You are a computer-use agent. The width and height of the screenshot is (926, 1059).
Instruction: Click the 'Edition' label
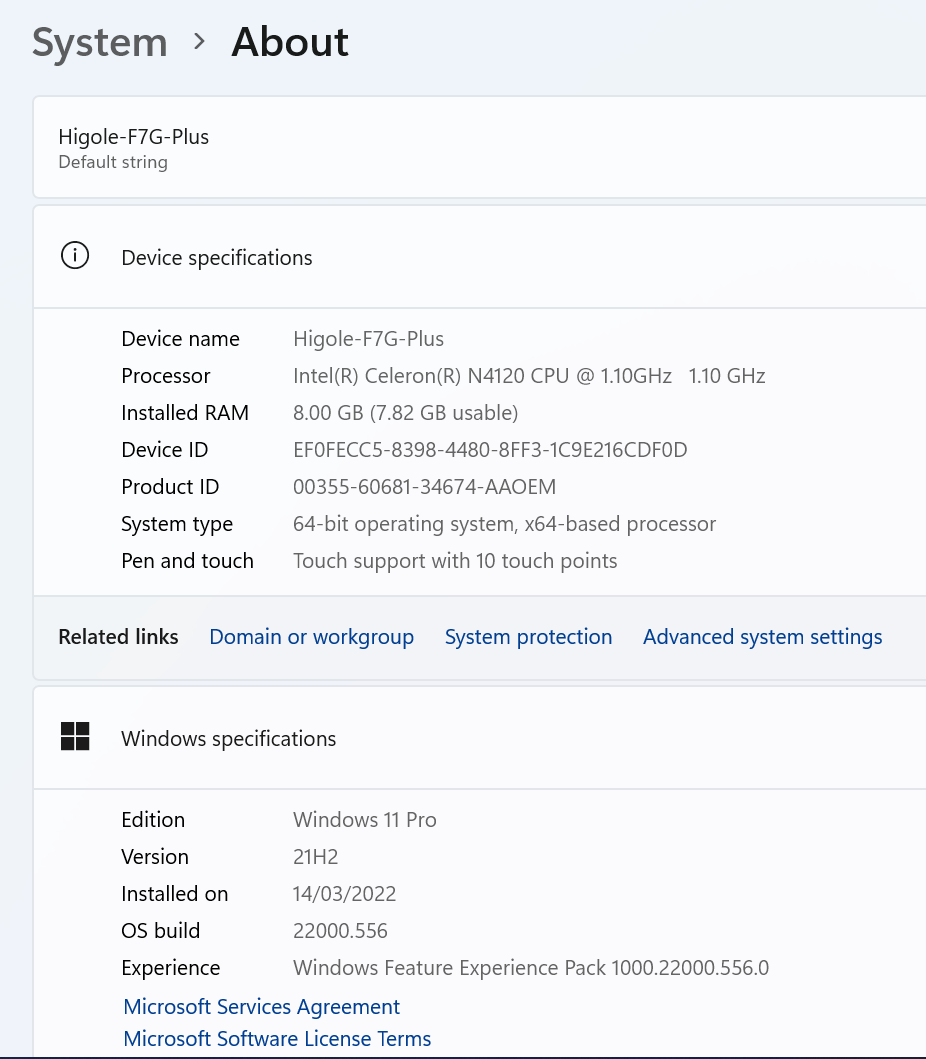click(x=153, y=820)
